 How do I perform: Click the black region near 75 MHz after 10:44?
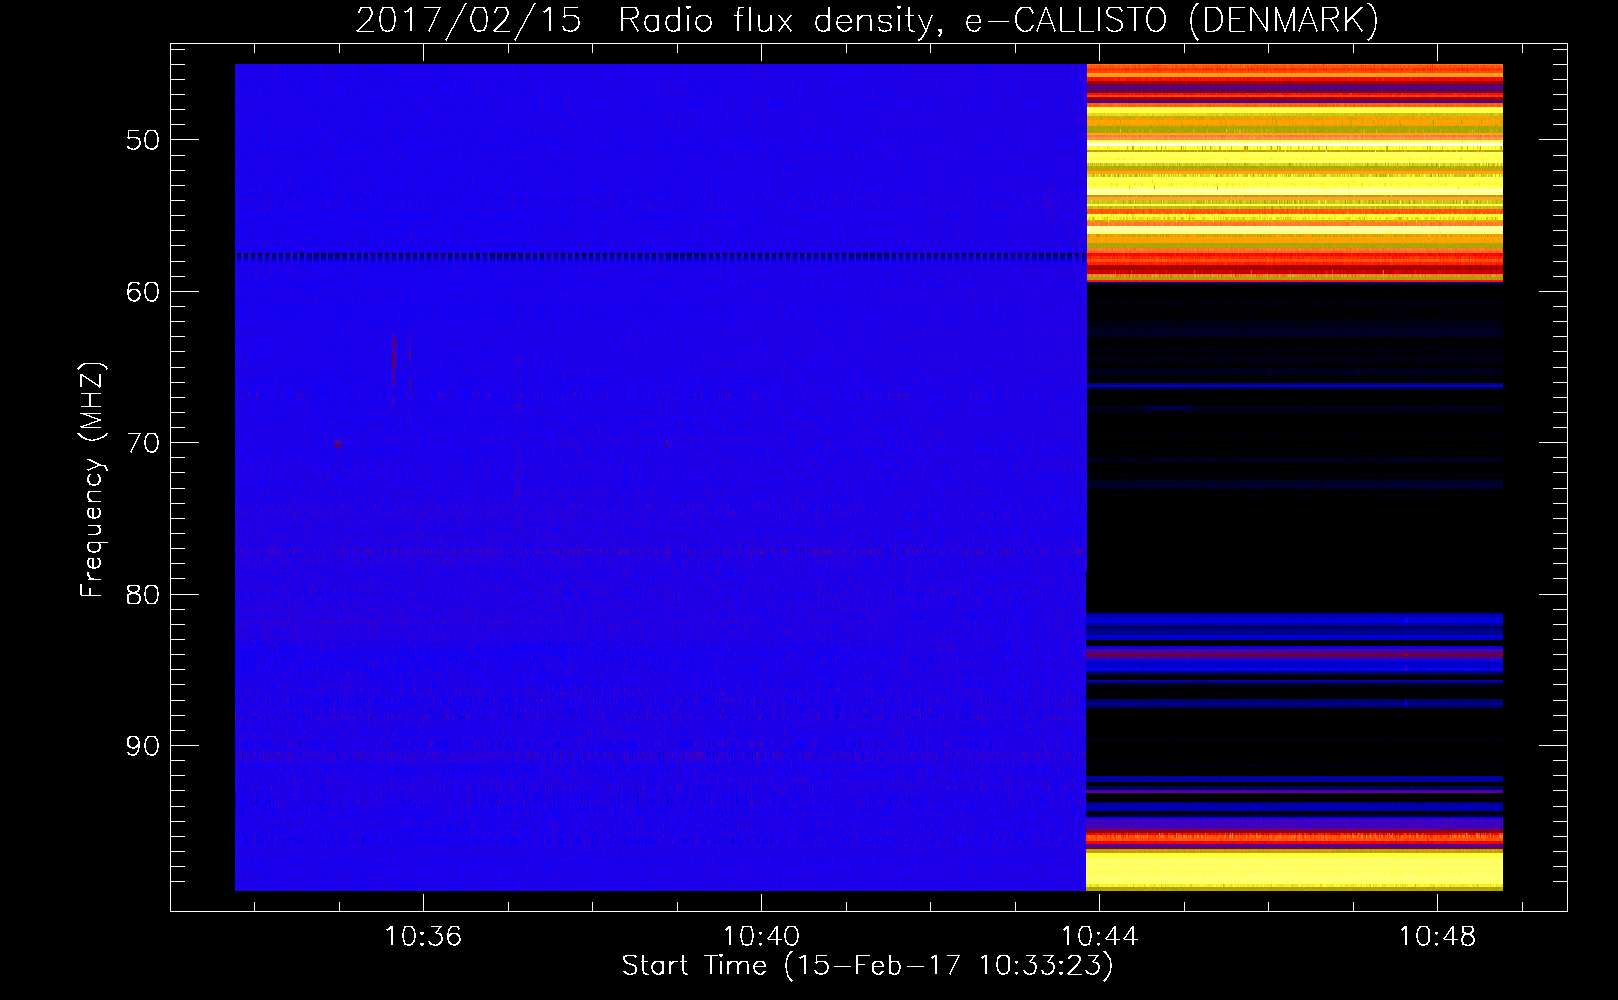[1295, 550]
